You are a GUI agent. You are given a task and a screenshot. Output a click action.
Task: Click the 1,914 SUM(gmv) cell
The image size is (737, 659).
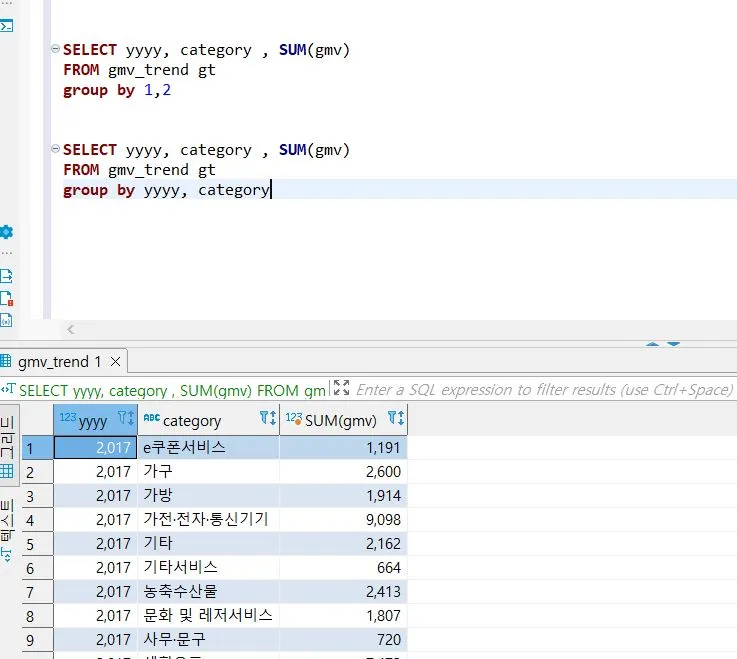(x=344, y=495)
